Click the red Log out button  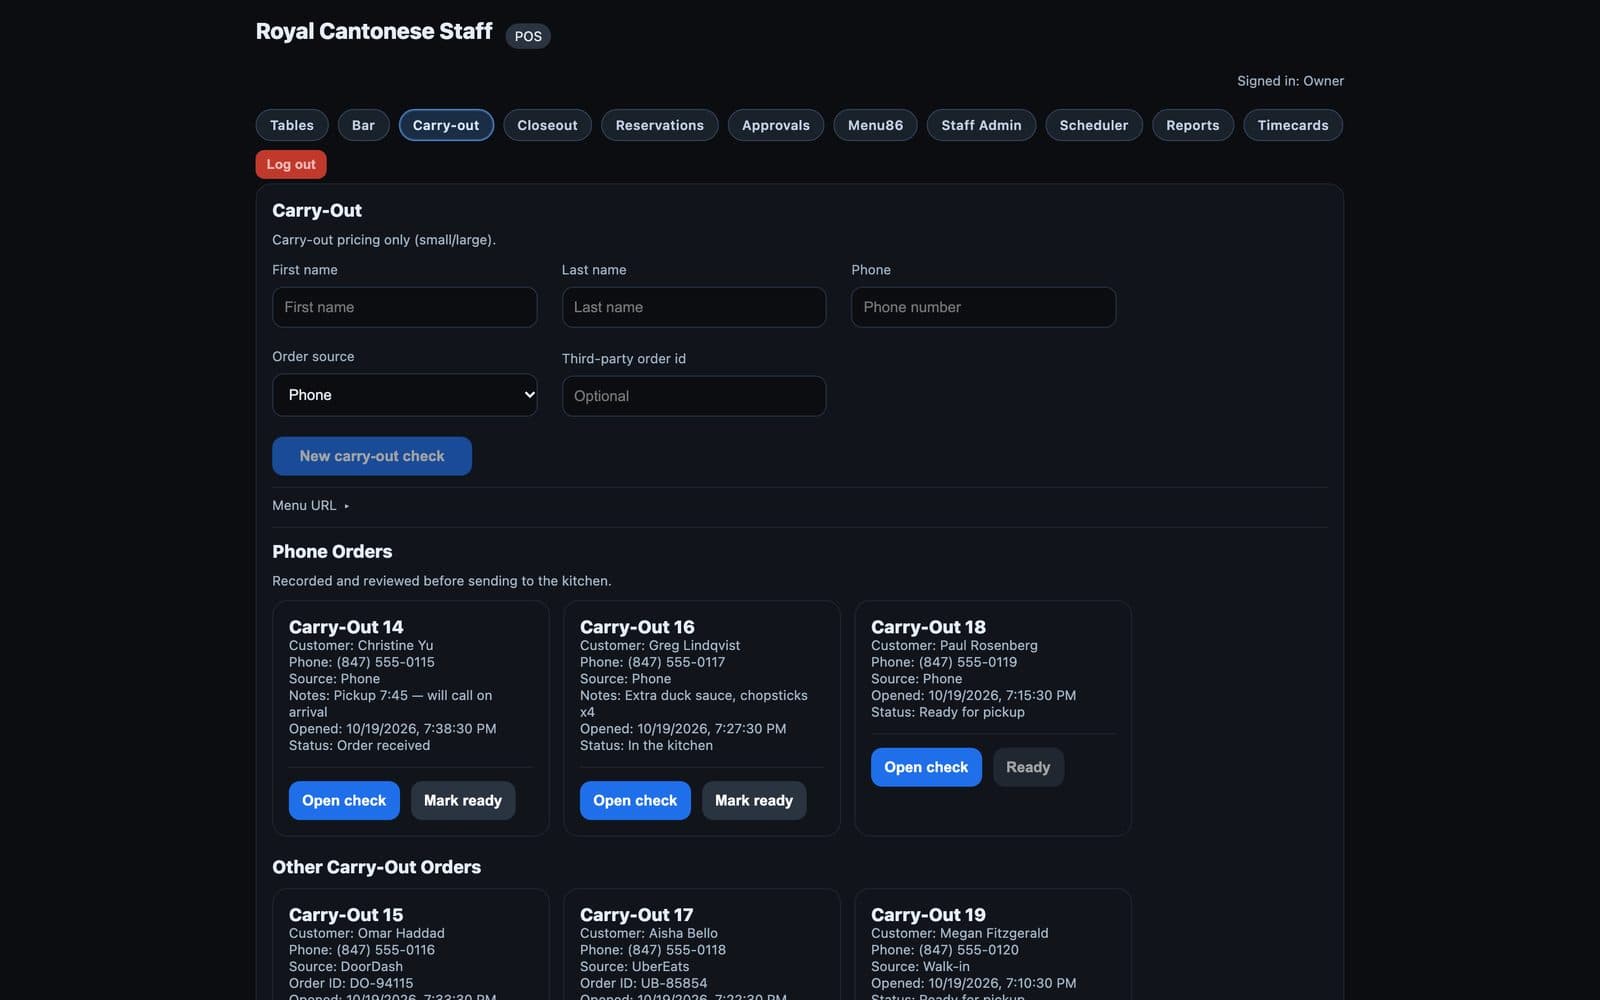tap(291, 164)
